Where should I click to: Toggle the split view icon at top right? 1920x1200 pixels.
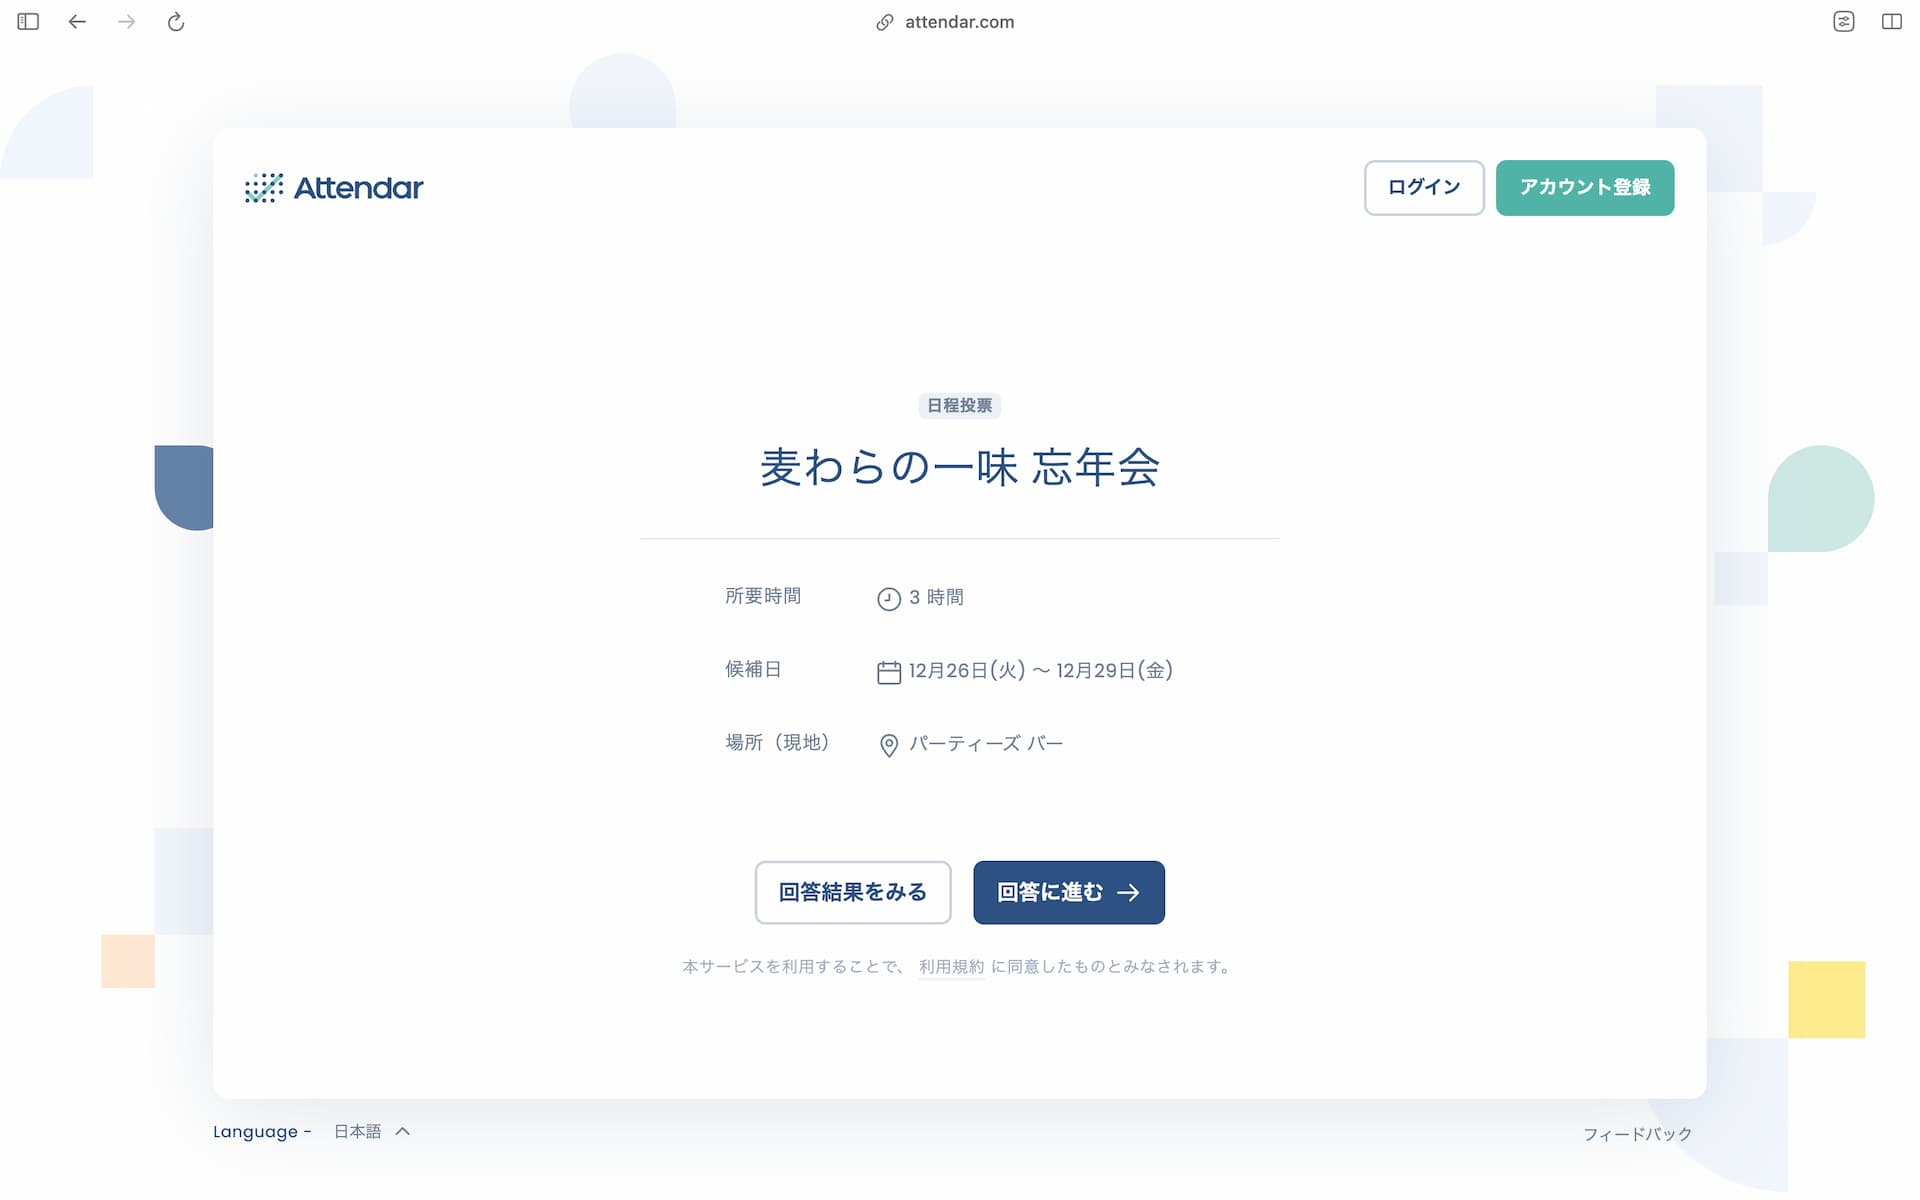[1892, 22]
